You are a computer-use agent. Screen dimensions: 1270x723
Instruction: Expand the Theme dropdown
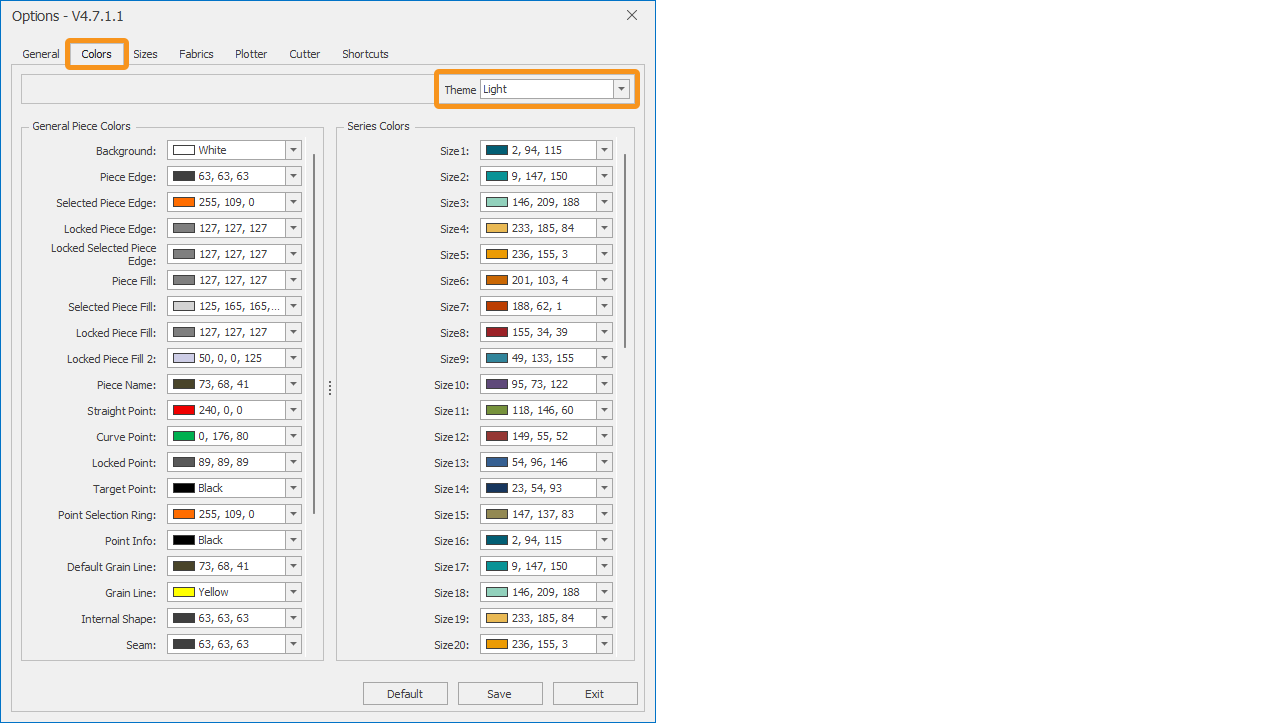(621, 89)
